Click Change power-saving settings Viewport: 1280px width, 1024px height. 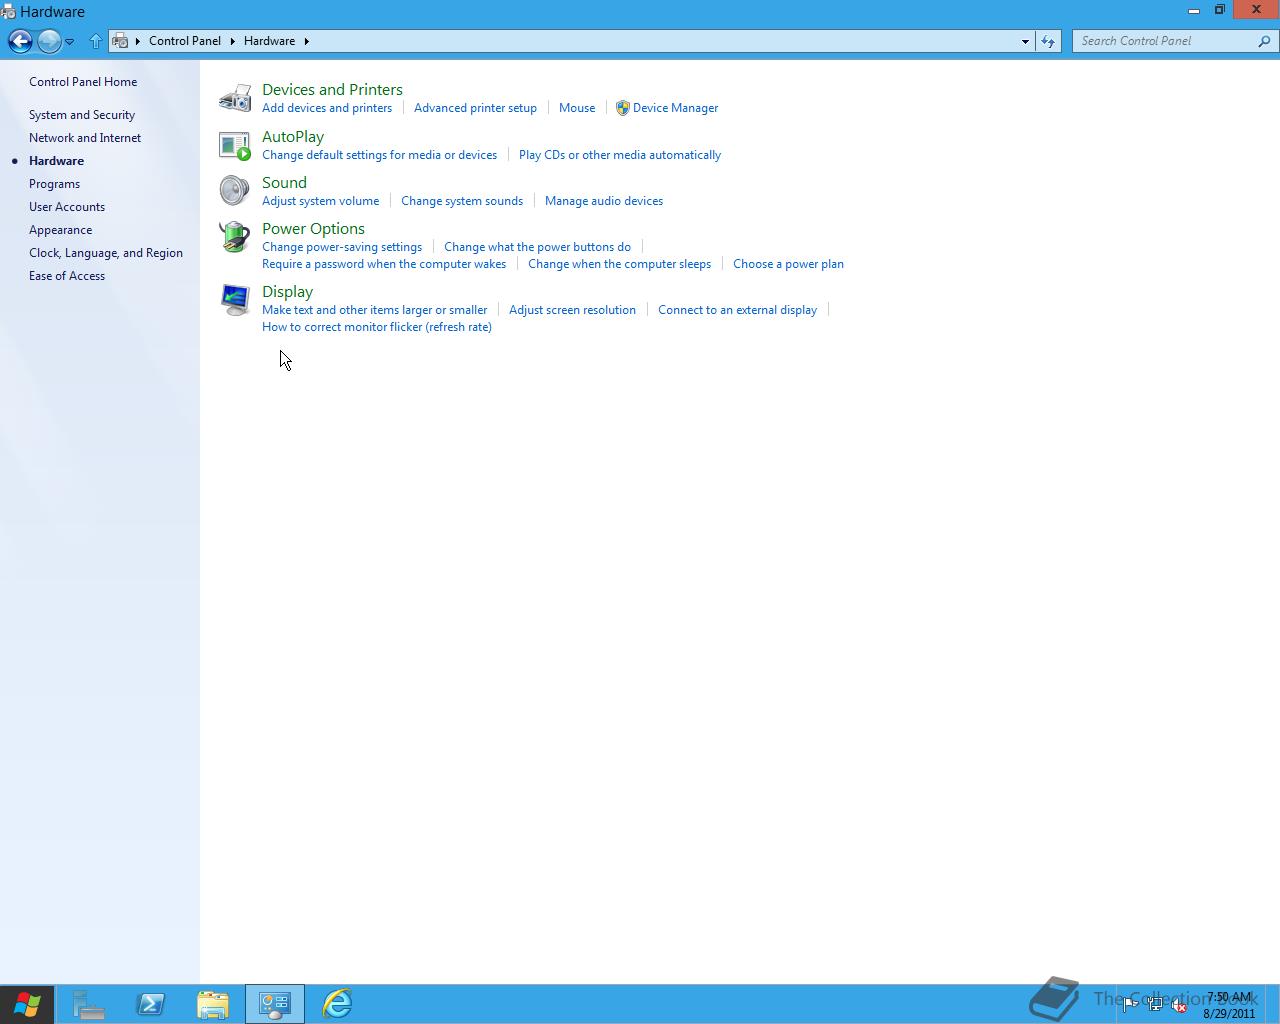pyautogui.click(x=342, y=247)
